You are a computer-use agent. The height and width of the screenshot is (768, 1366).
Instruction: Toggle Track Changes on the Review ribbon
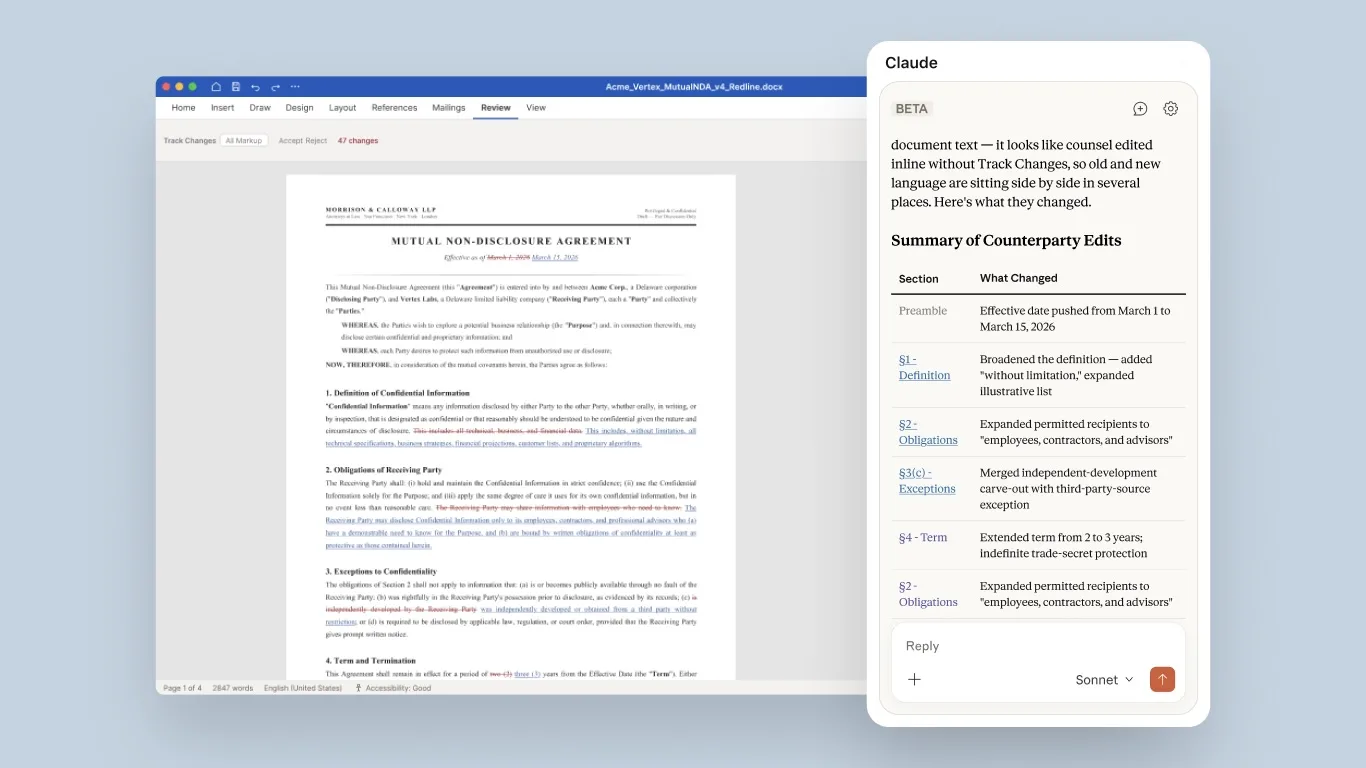(x=190, y=140)
